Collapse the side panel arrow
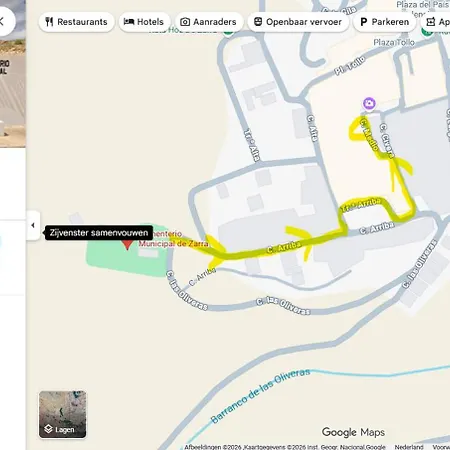450x450 pixels. [33, 225]
